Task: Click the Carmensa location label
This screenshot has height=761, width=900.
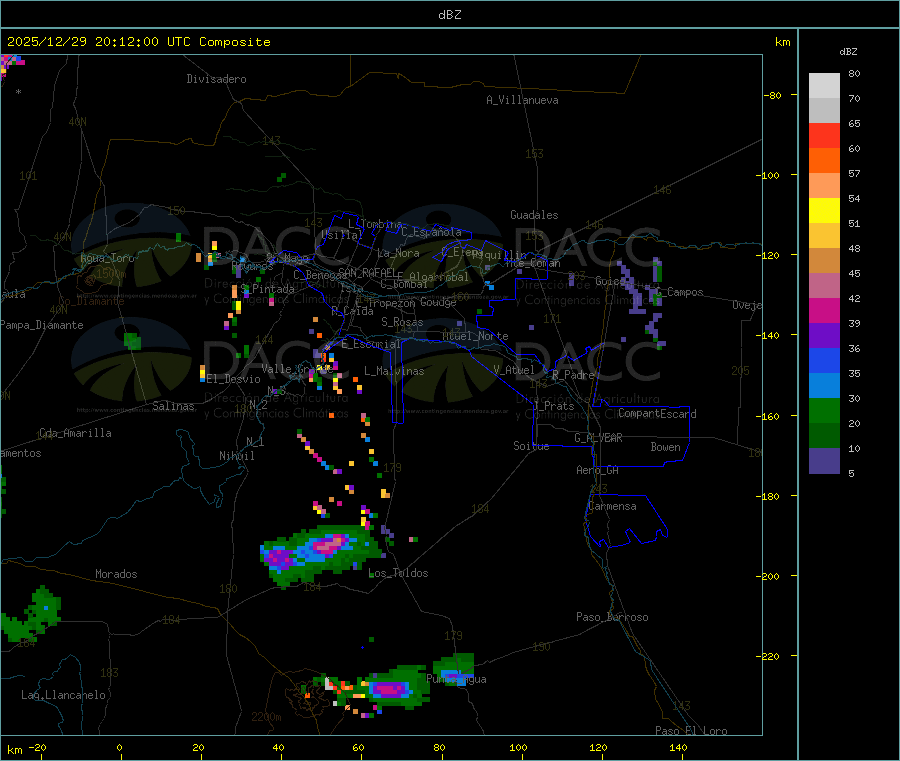Action: 612,506
